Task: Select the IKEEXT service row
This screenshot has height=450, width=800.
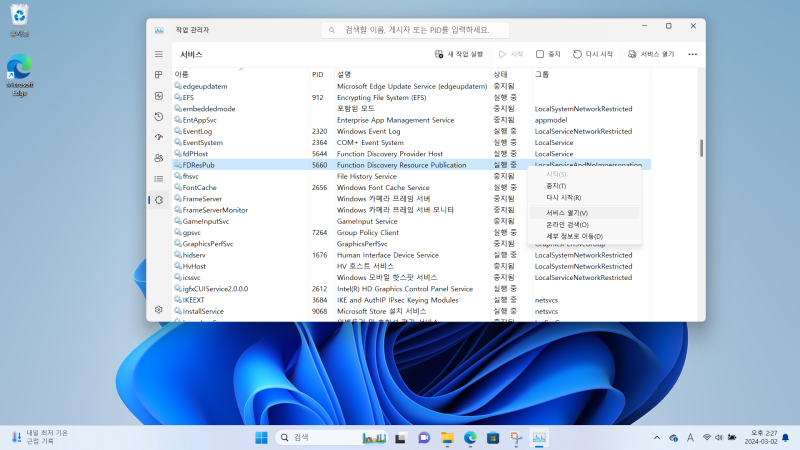Action: (x=411, y=300)
